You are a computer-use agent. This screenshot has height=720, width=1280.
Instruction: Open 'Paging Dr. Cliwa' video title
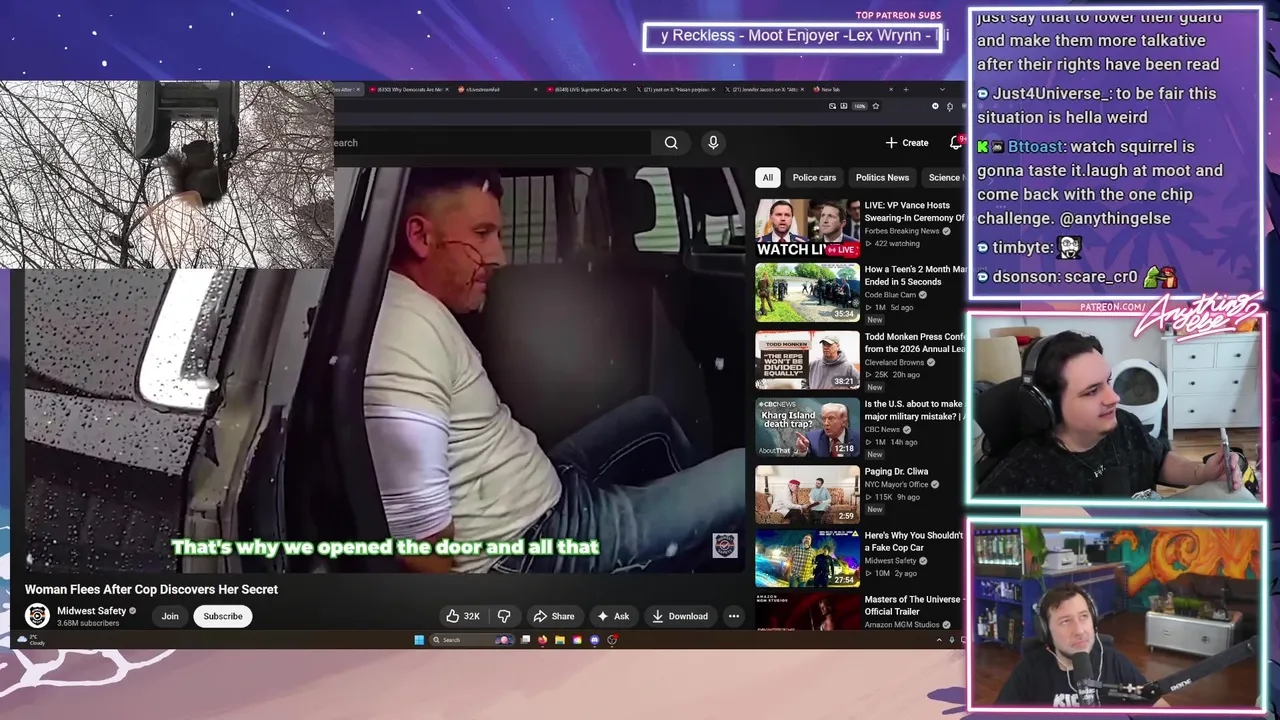(896, 471)
